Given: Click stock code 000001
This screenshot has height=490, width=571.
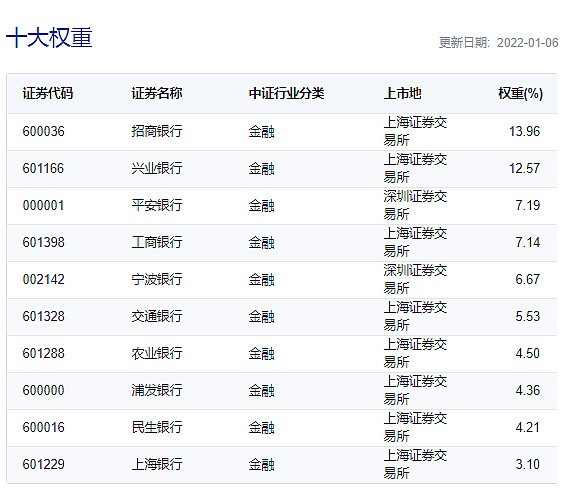Looking at the screenshot, I should (43, 205).
